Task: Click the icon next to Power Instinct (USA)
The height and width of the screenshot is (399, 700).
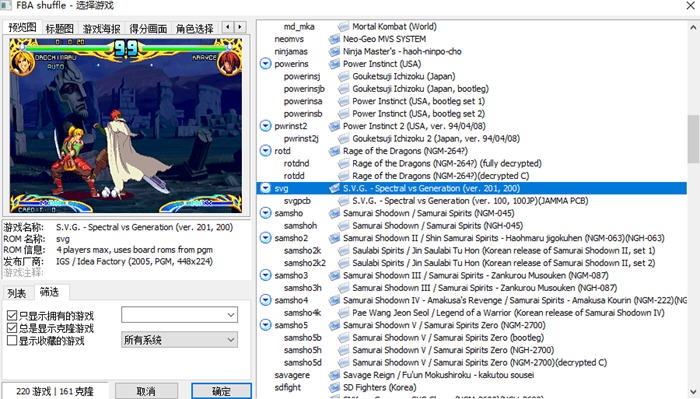Action: 334,64
